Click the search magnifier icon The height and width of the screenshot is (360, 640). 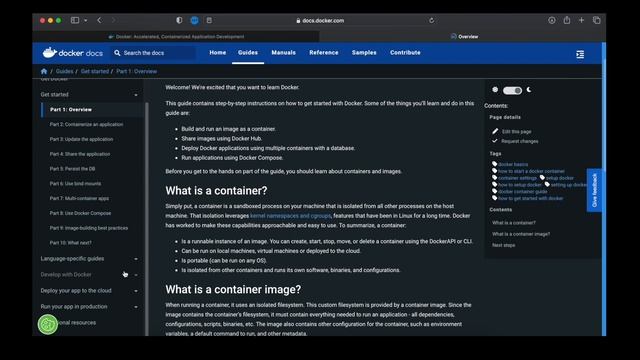pyautogui.click(x=117, y=53)
